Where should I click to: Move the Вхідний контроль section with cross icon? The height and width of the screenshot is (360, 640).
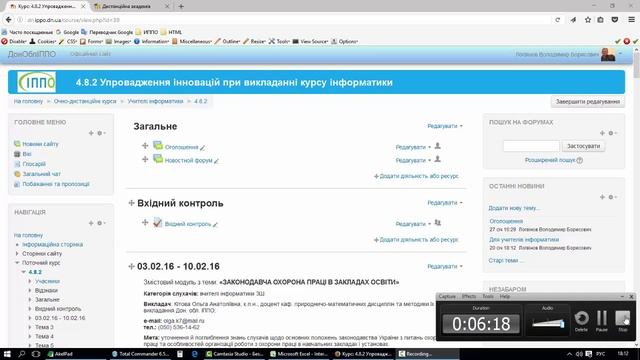tap(131, 203)
